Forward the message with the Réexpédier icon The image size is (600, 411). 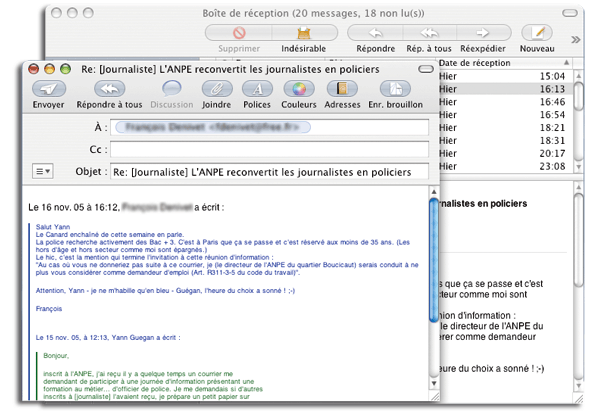(483, 33)
